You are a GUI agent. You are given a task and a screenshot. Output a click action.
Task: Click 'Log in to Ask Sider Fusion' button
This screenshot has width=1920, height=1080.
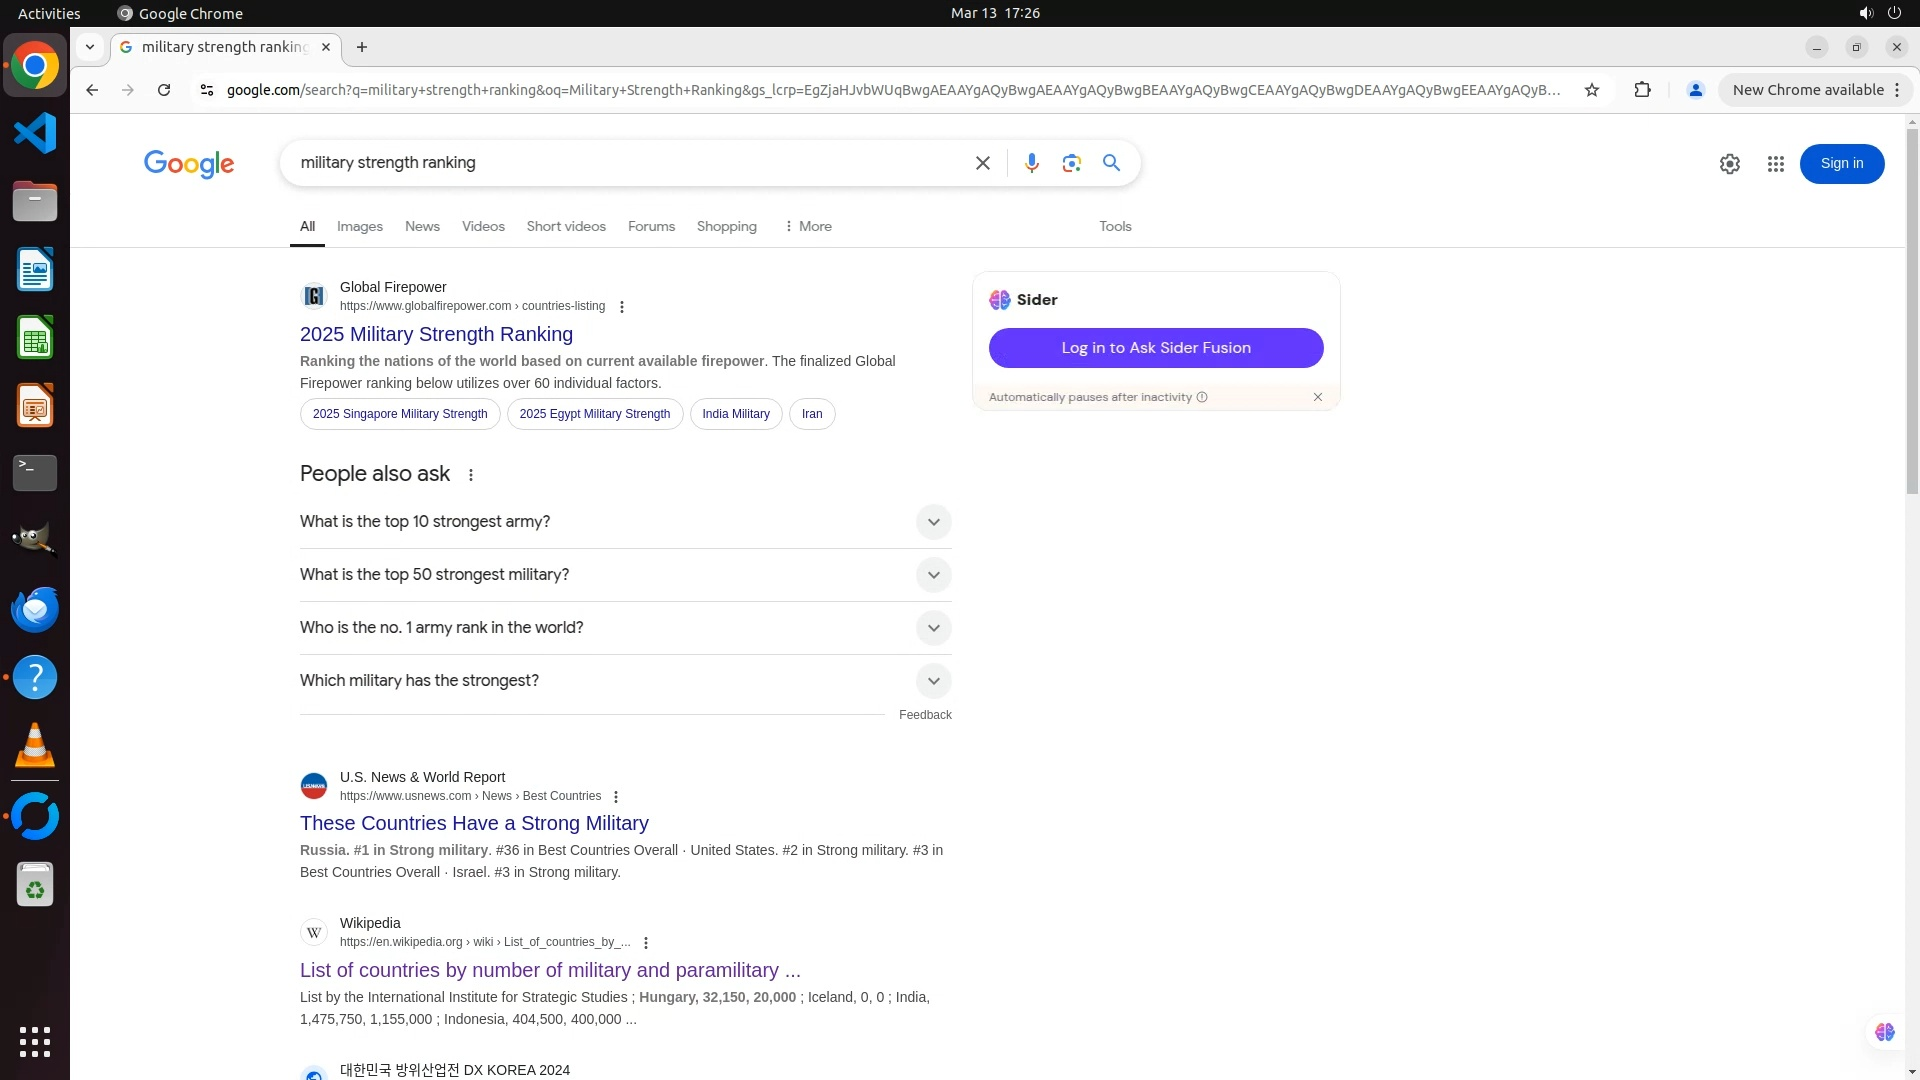click(x=1155, y=348)
